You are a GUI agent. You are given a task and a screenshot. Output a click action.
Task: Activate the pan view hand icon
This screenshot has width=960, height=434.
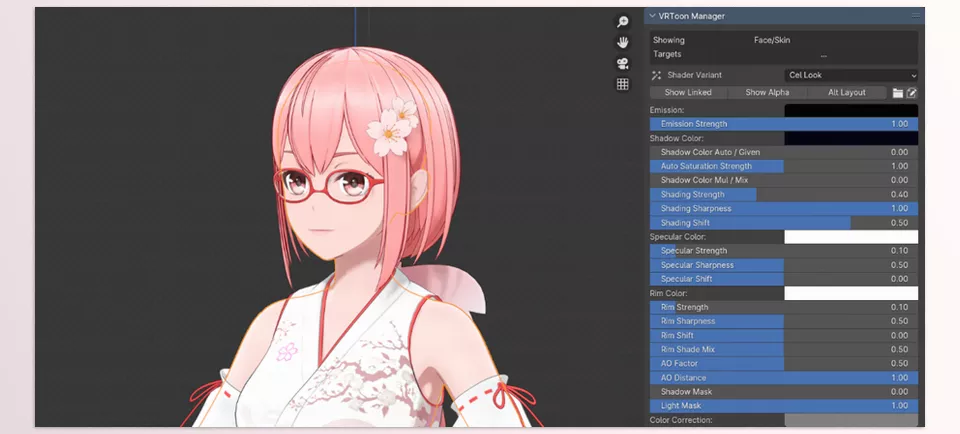click(x=623, y=42)
